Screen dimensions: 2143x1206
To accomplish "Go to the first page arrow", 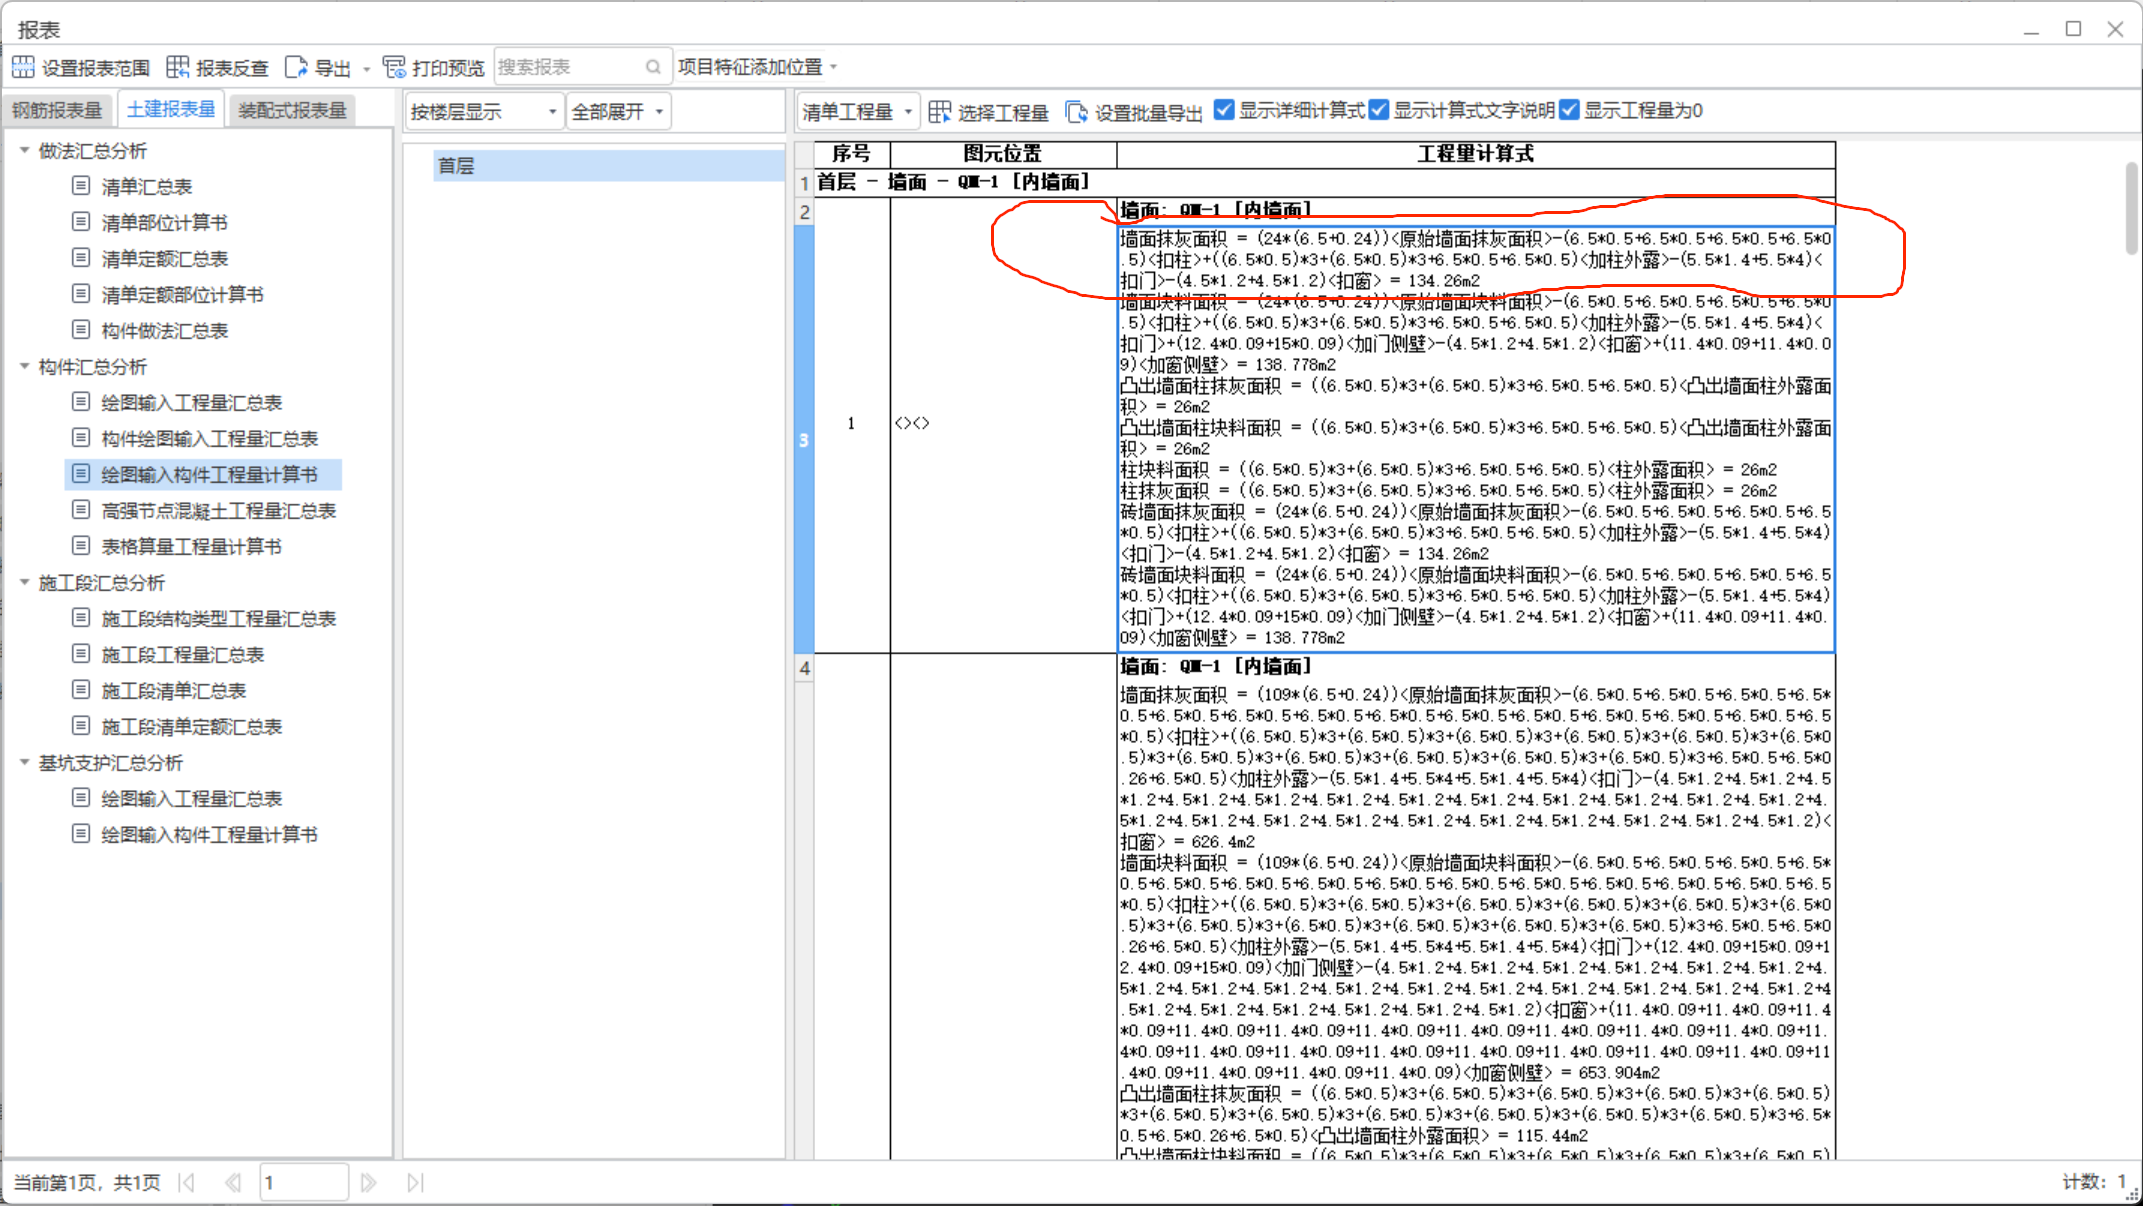I will [186, 1182].
